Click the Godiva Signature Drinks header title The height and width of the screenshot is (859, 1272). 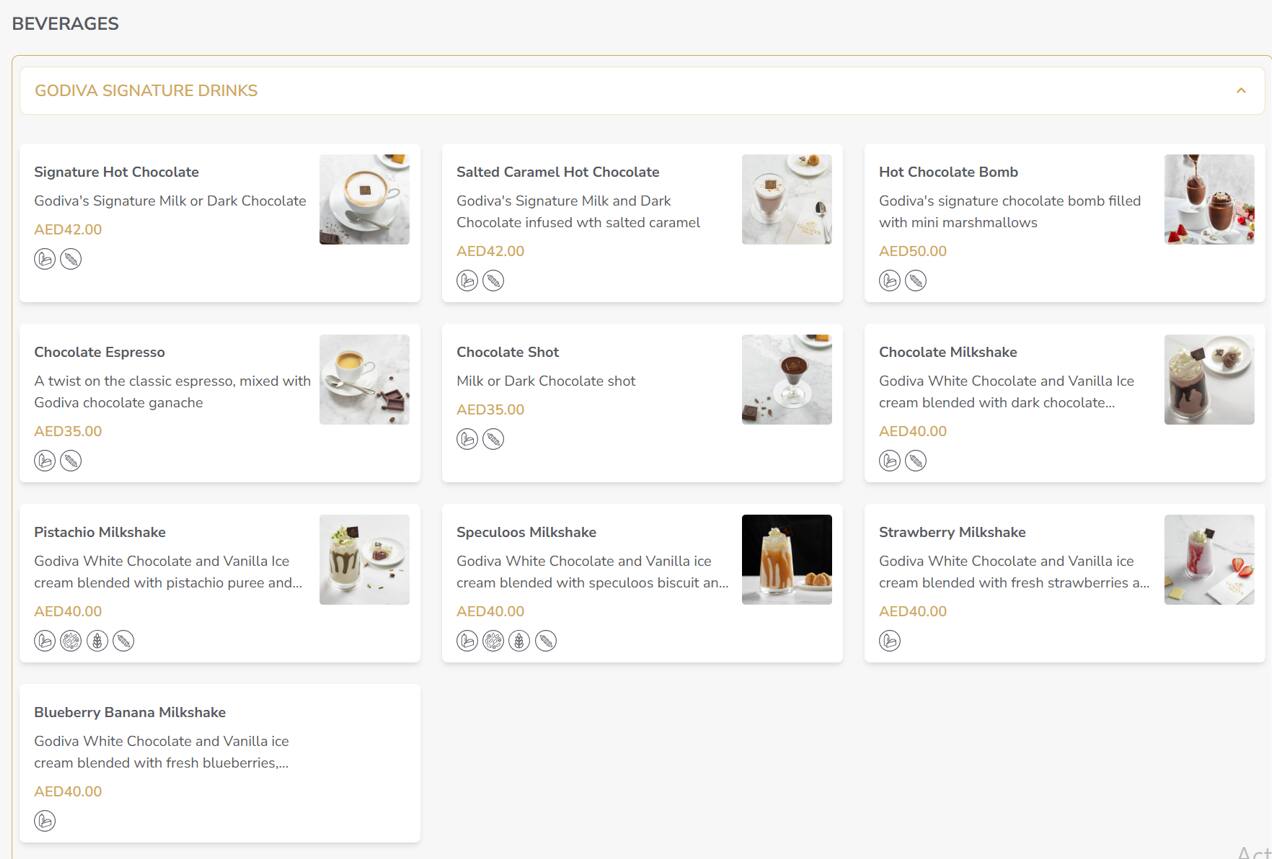[146, 91]
